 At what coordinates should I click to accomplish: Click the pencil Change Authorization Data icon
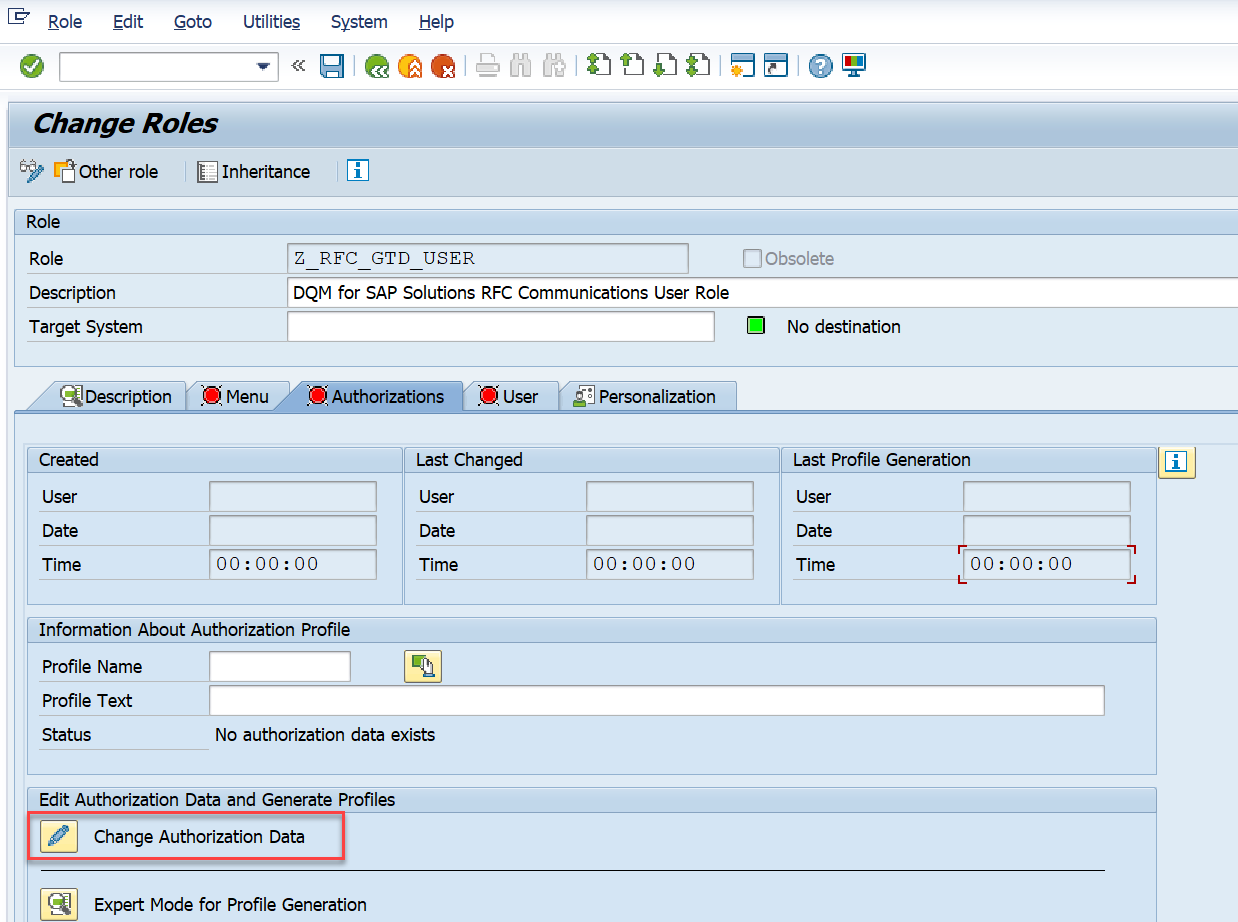pyautogui.click(x=59, y=836)
